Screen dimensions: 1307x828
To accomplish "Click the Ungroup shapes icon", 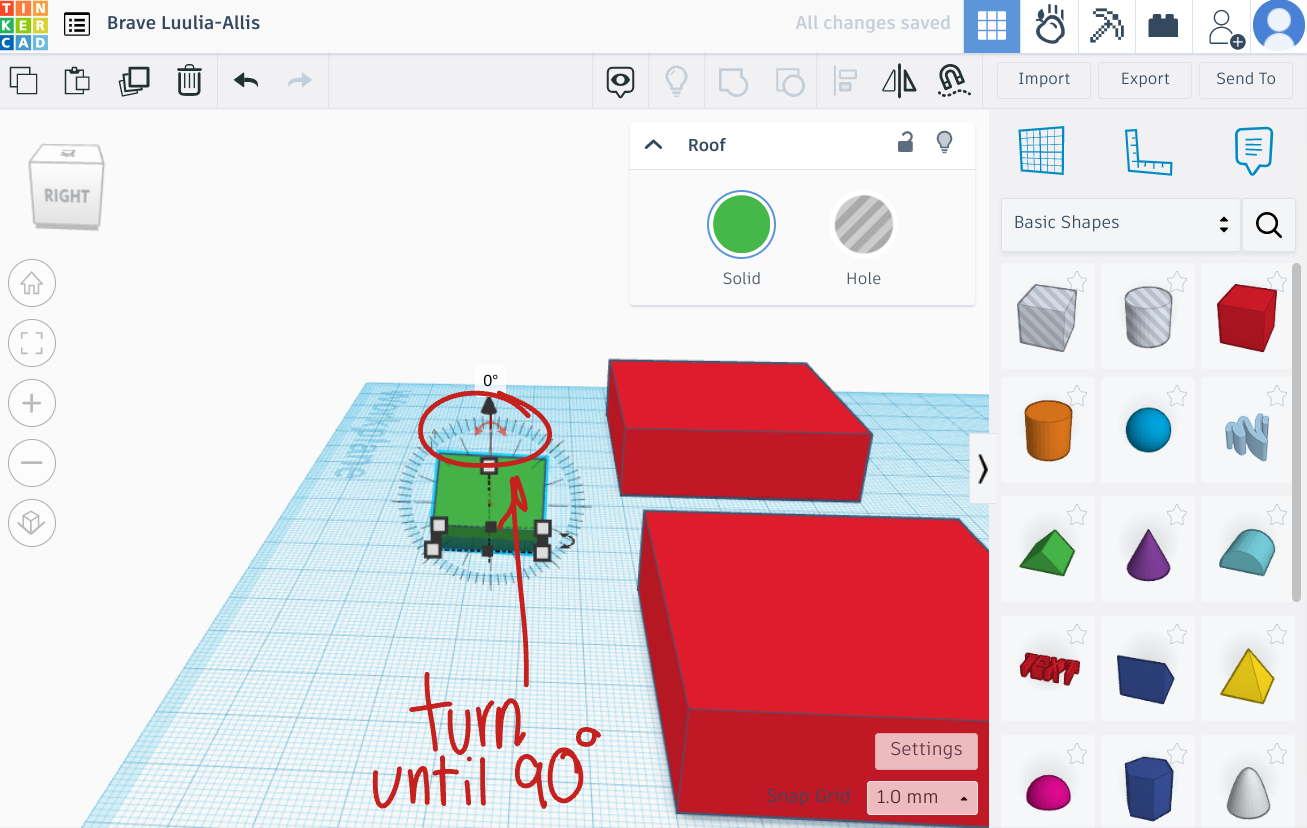I will click(x=790, y=81).
